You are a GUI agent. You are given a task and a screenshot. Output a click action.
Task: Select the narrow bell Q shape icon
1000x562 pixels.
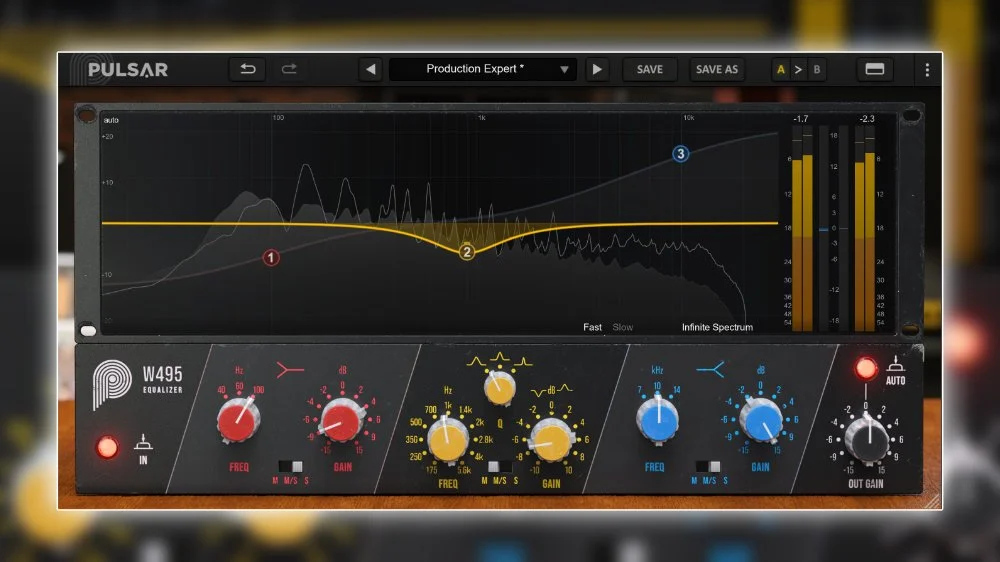523,362
